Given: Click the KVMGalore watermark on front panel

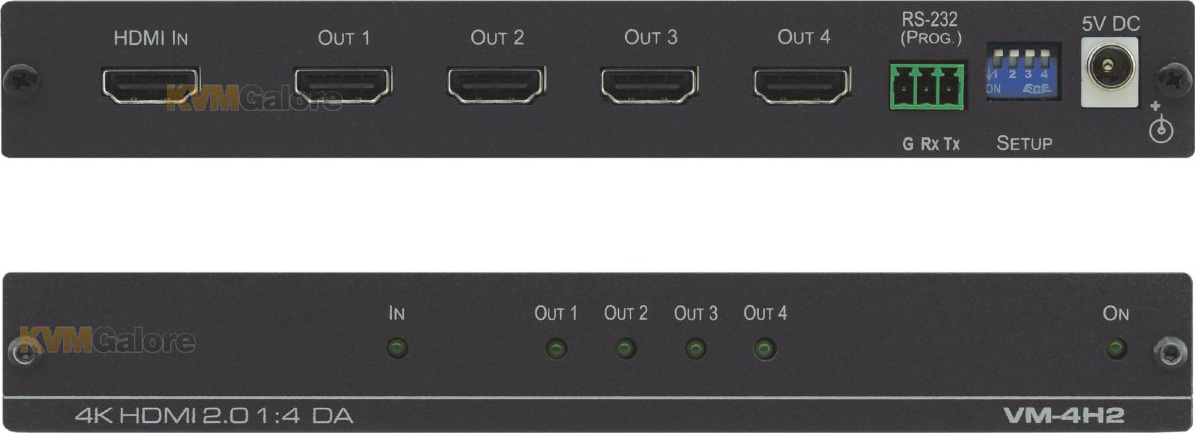Looking at the screenshot, I should pyautogui.click(x=107, y=339).
